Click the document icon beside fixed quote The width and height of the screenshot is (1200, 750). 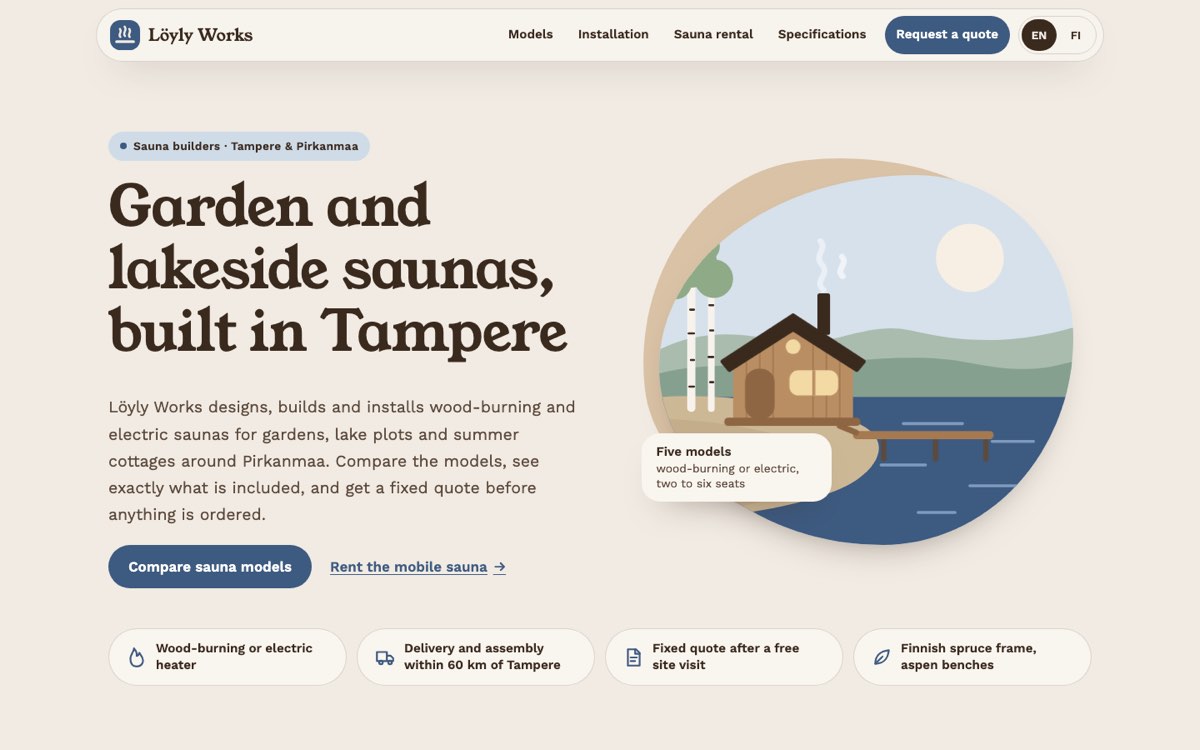pyautogui.click(x=633, y=657)
